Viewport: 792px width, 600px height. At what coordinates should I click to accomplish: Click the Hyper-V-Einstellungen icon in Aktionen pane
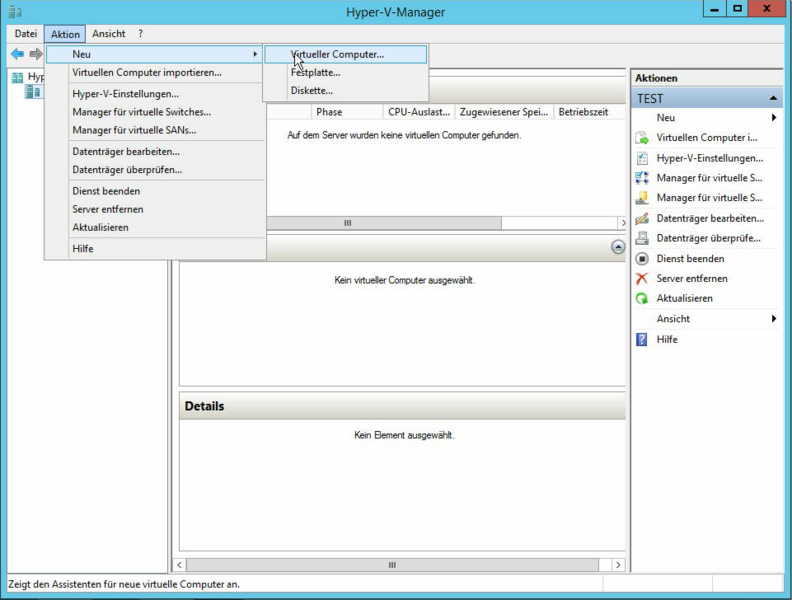click(x=642, y=158)
